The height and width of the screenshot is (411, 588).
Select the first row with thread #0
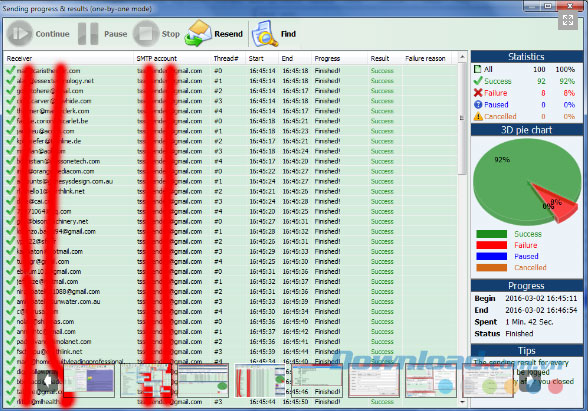click(230, 70)
